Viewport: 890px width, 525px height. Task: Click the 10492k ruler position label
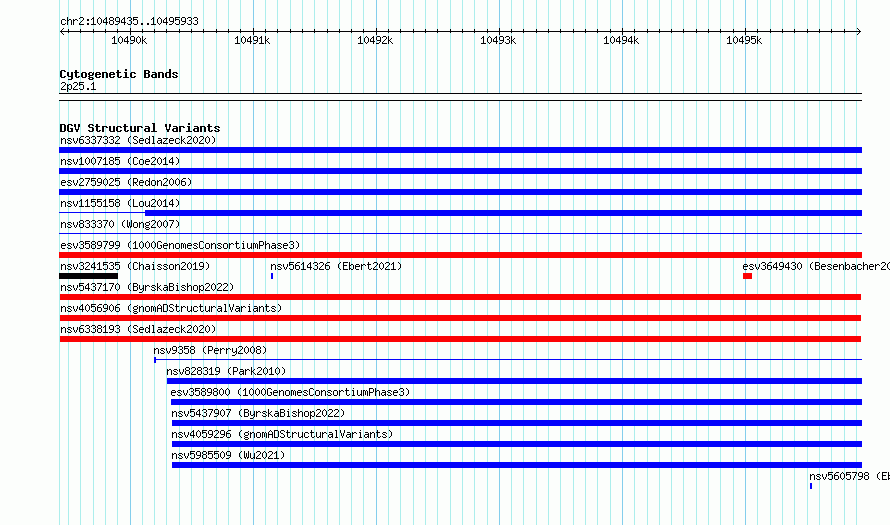click(x=375, y=40)
